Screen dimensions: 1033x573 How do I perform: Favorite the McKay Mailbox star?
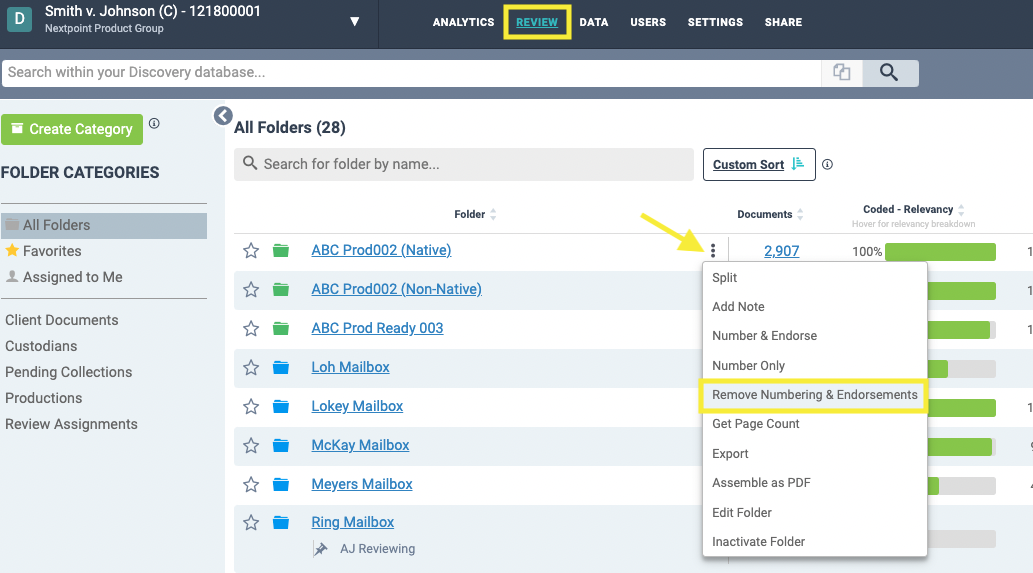(251, 445)
